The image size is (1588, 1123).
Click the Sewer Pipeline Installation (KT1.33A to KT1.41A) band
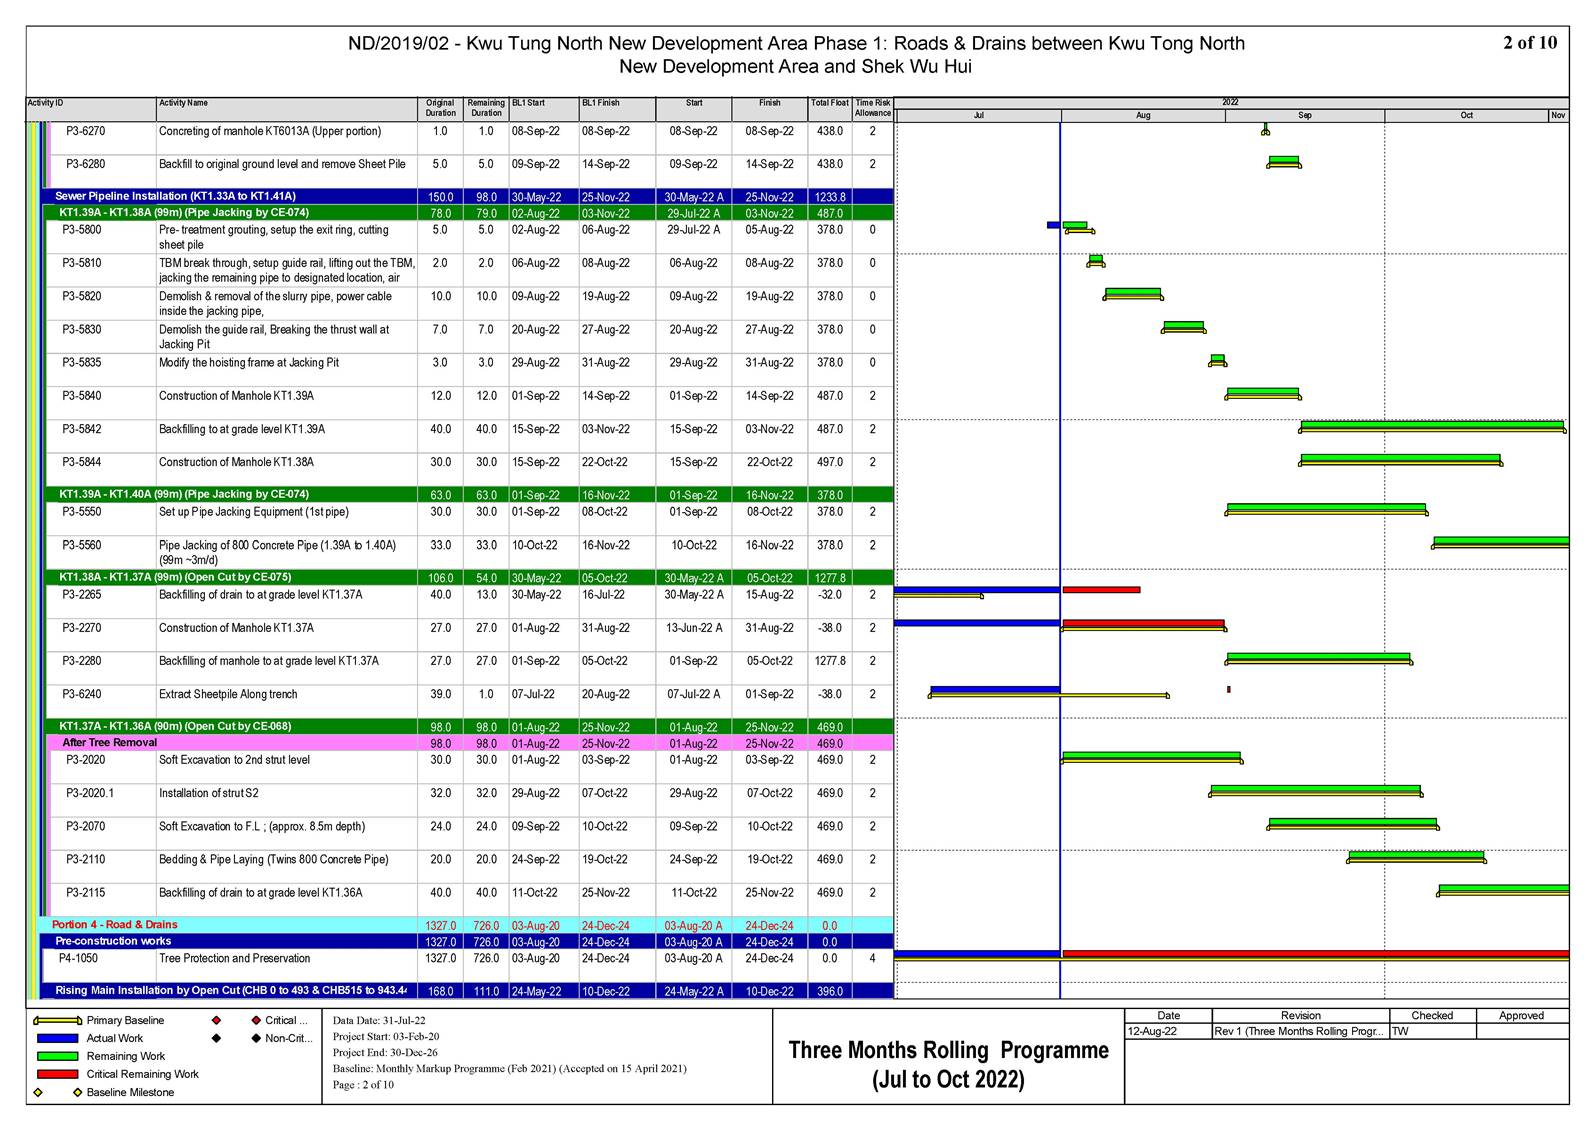[x=467, y=197]
